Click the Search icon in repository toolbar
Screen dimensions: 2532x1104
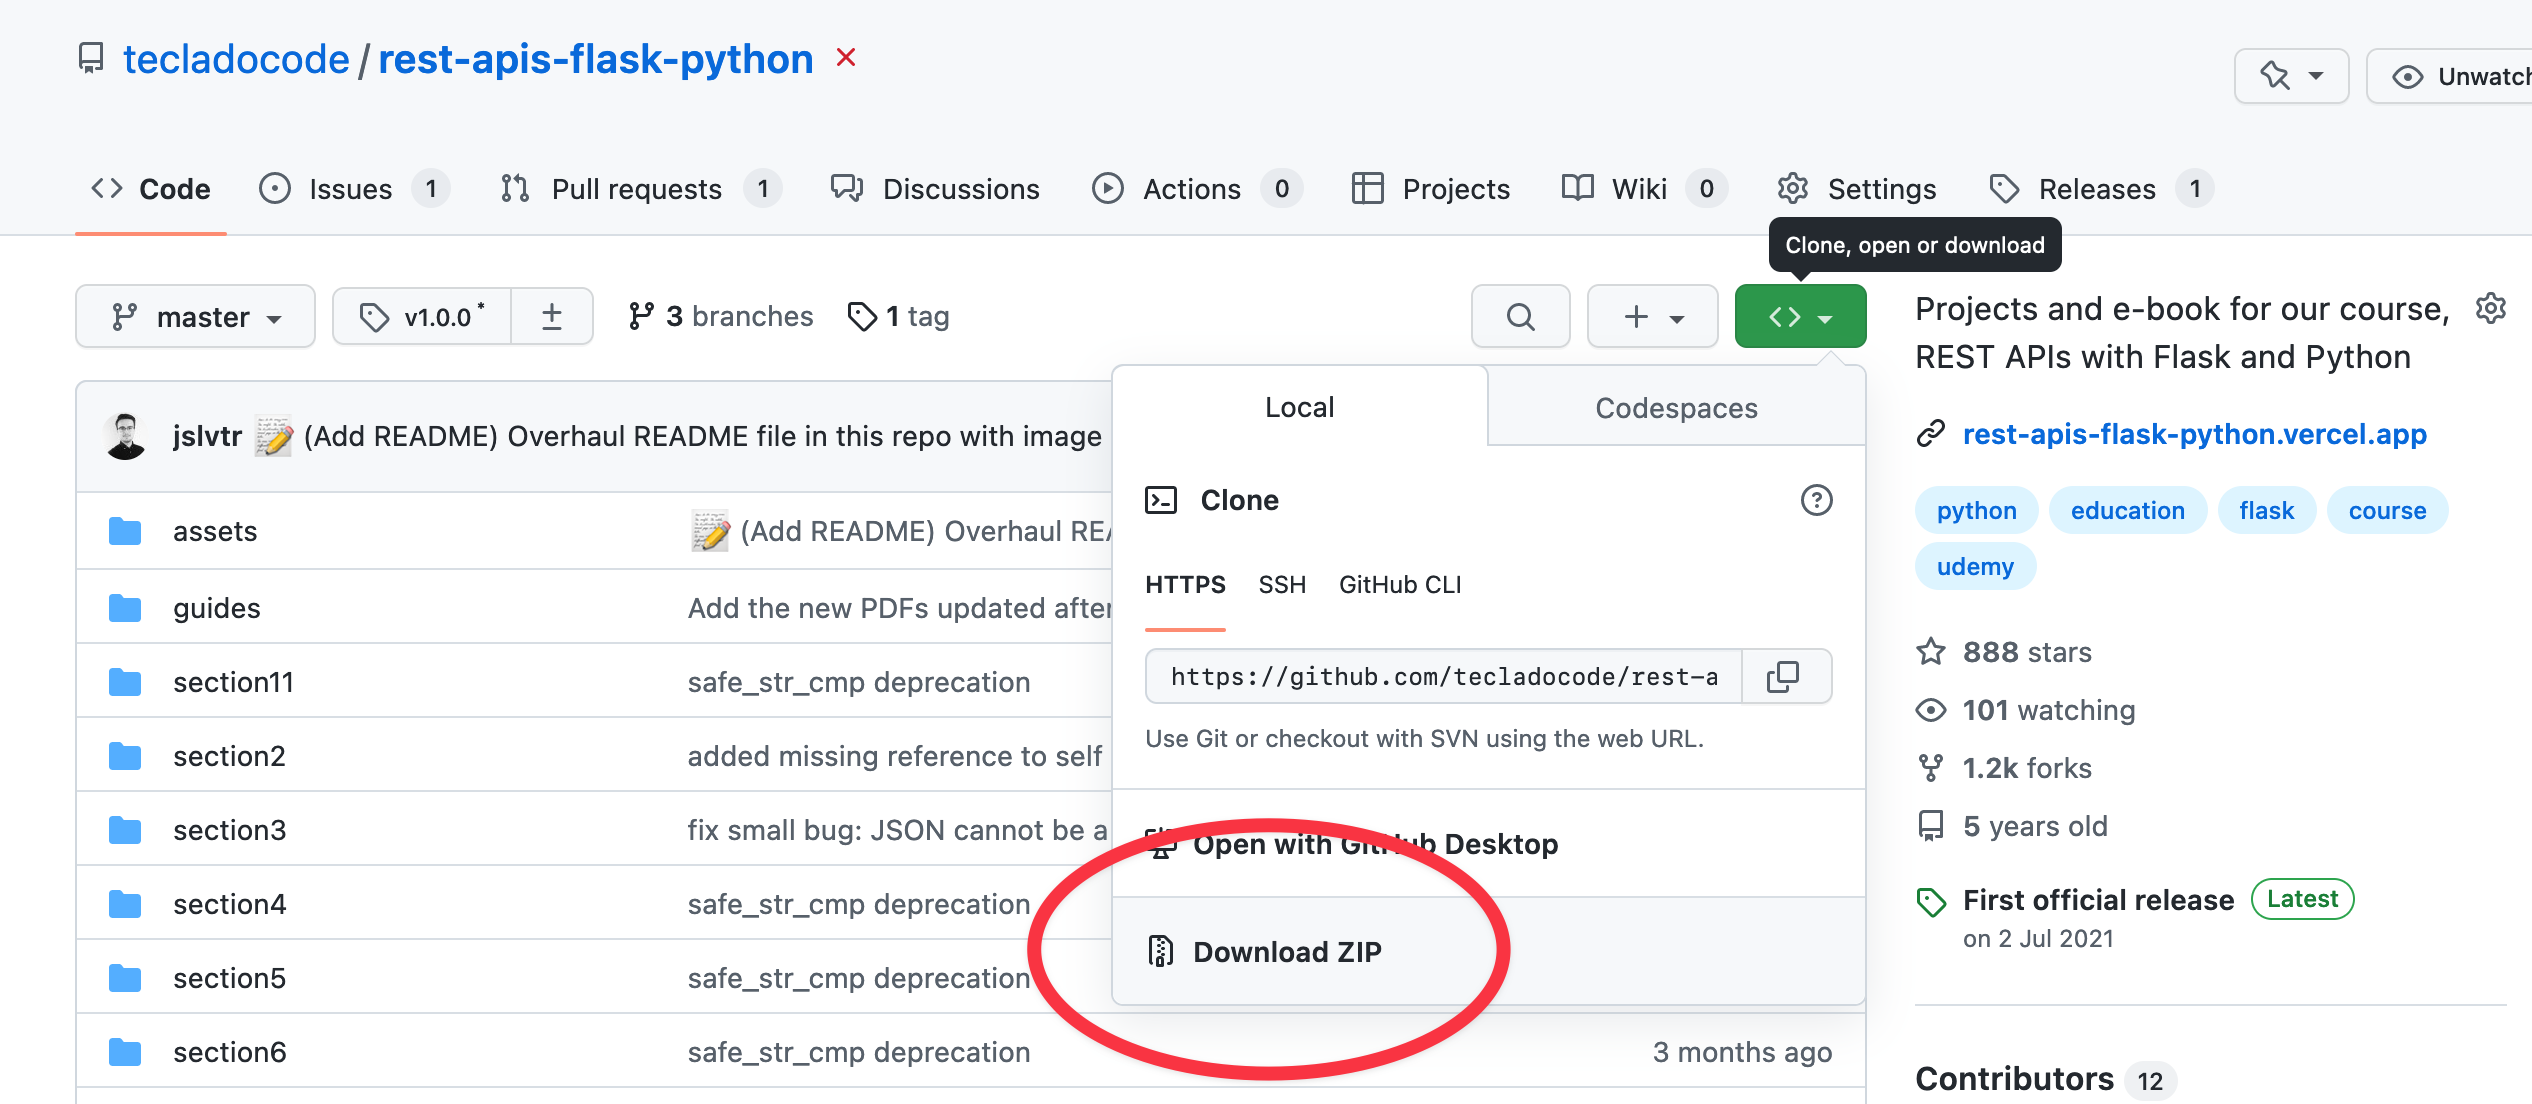point(1518,316)
